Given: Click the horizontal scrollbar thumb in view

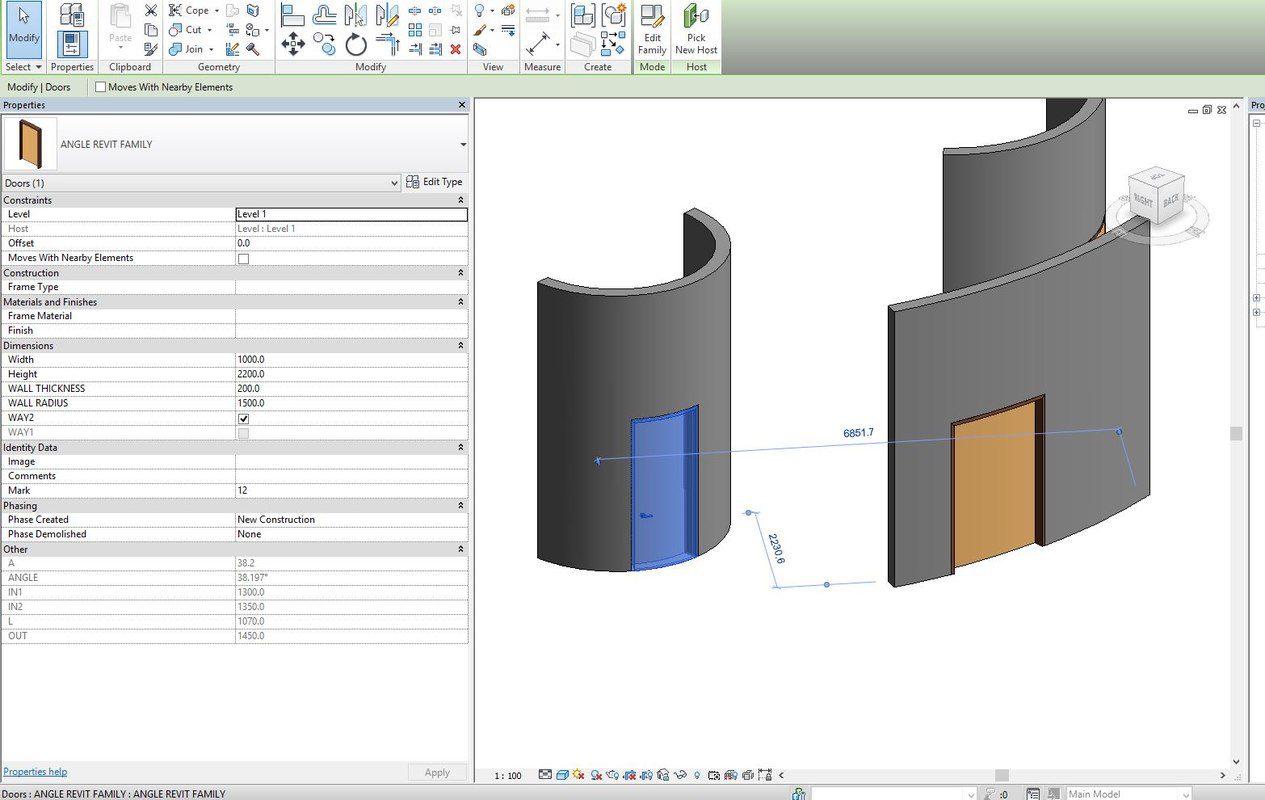Looking at the screenshot, I should tap(1001, 775).
